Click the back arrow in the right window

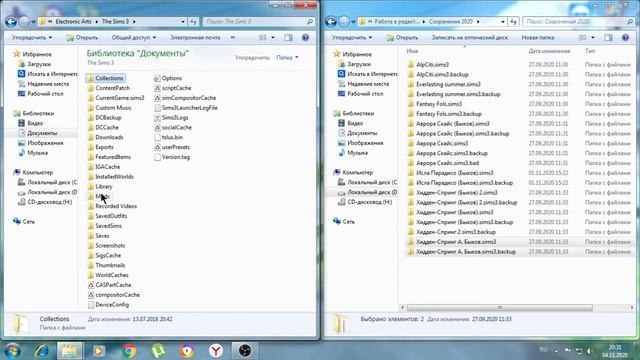331,22
